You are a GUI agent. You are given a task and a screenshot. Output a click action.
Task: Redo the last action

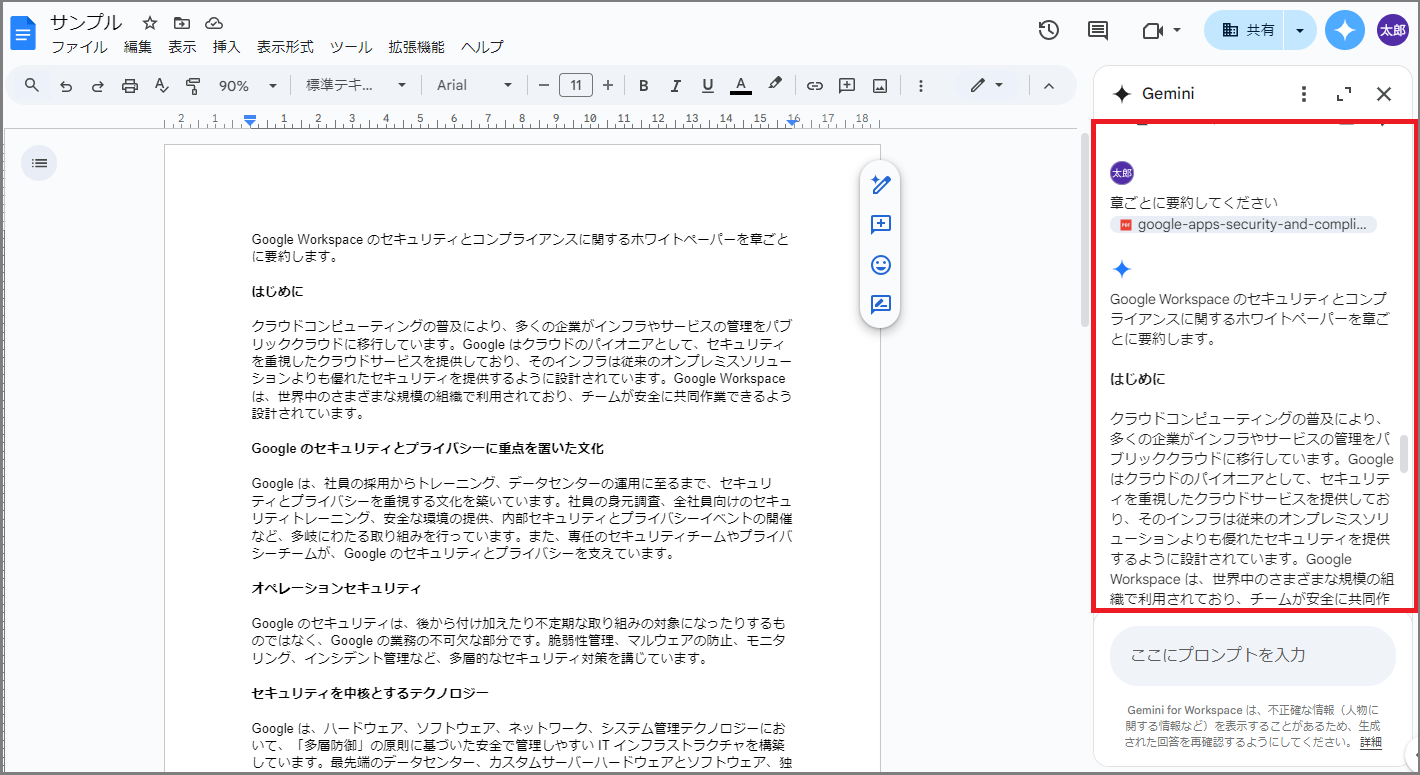point(97,86)
